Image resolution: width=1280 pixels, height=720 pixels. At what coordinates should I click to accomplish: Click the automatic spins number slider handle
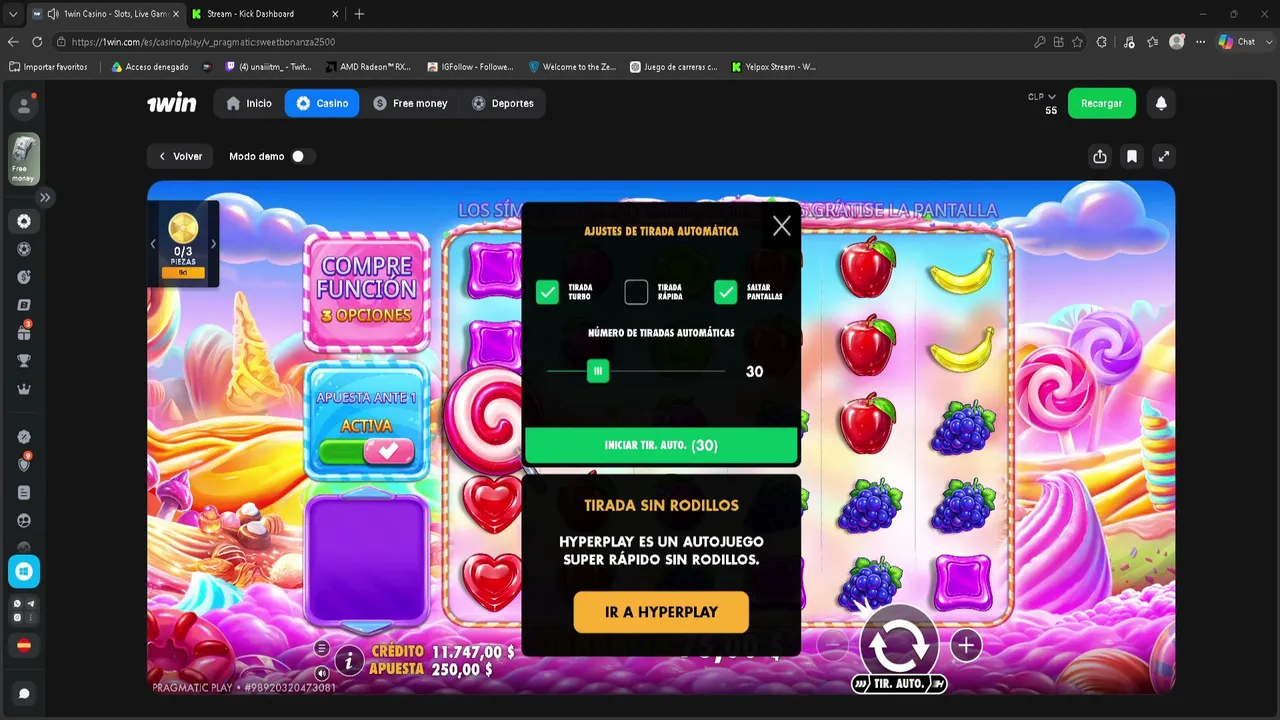point(598,371)
